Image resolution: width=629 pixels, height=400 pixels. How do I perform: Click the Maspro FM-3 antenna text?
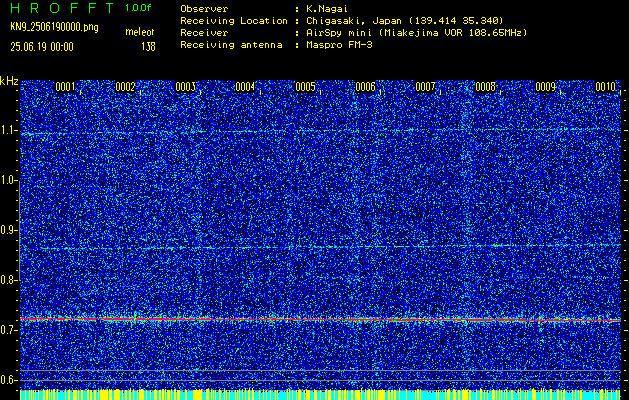click(x=339, y=45)
